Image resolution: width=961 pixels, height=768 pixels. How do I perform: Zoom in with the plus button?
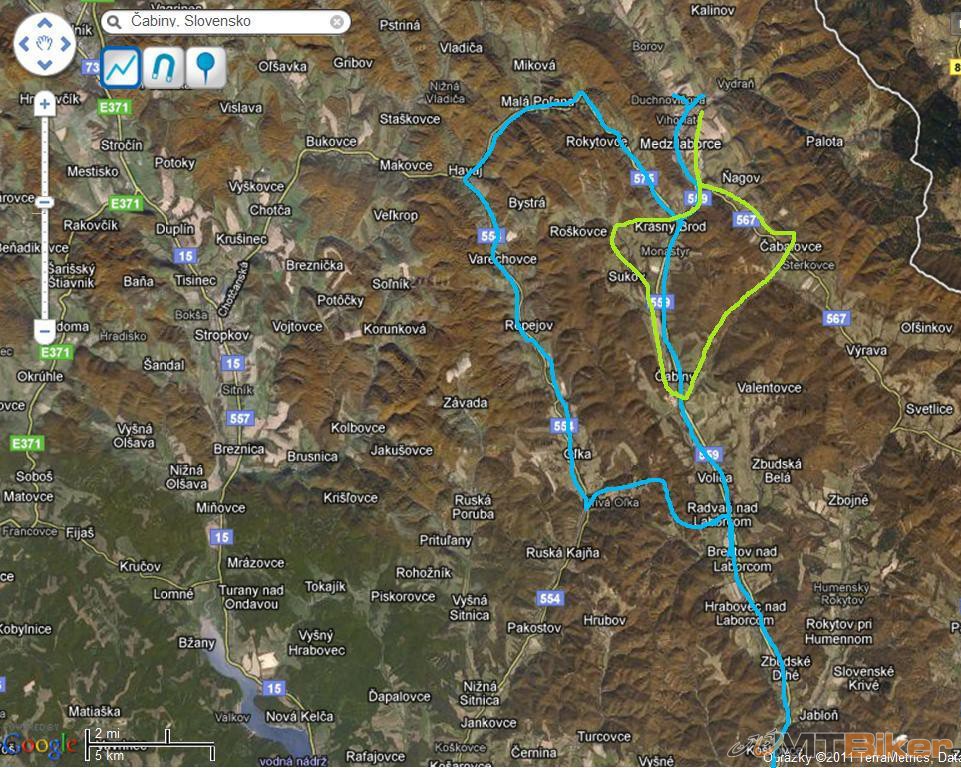pyautogui.click(x=44, y=105)
